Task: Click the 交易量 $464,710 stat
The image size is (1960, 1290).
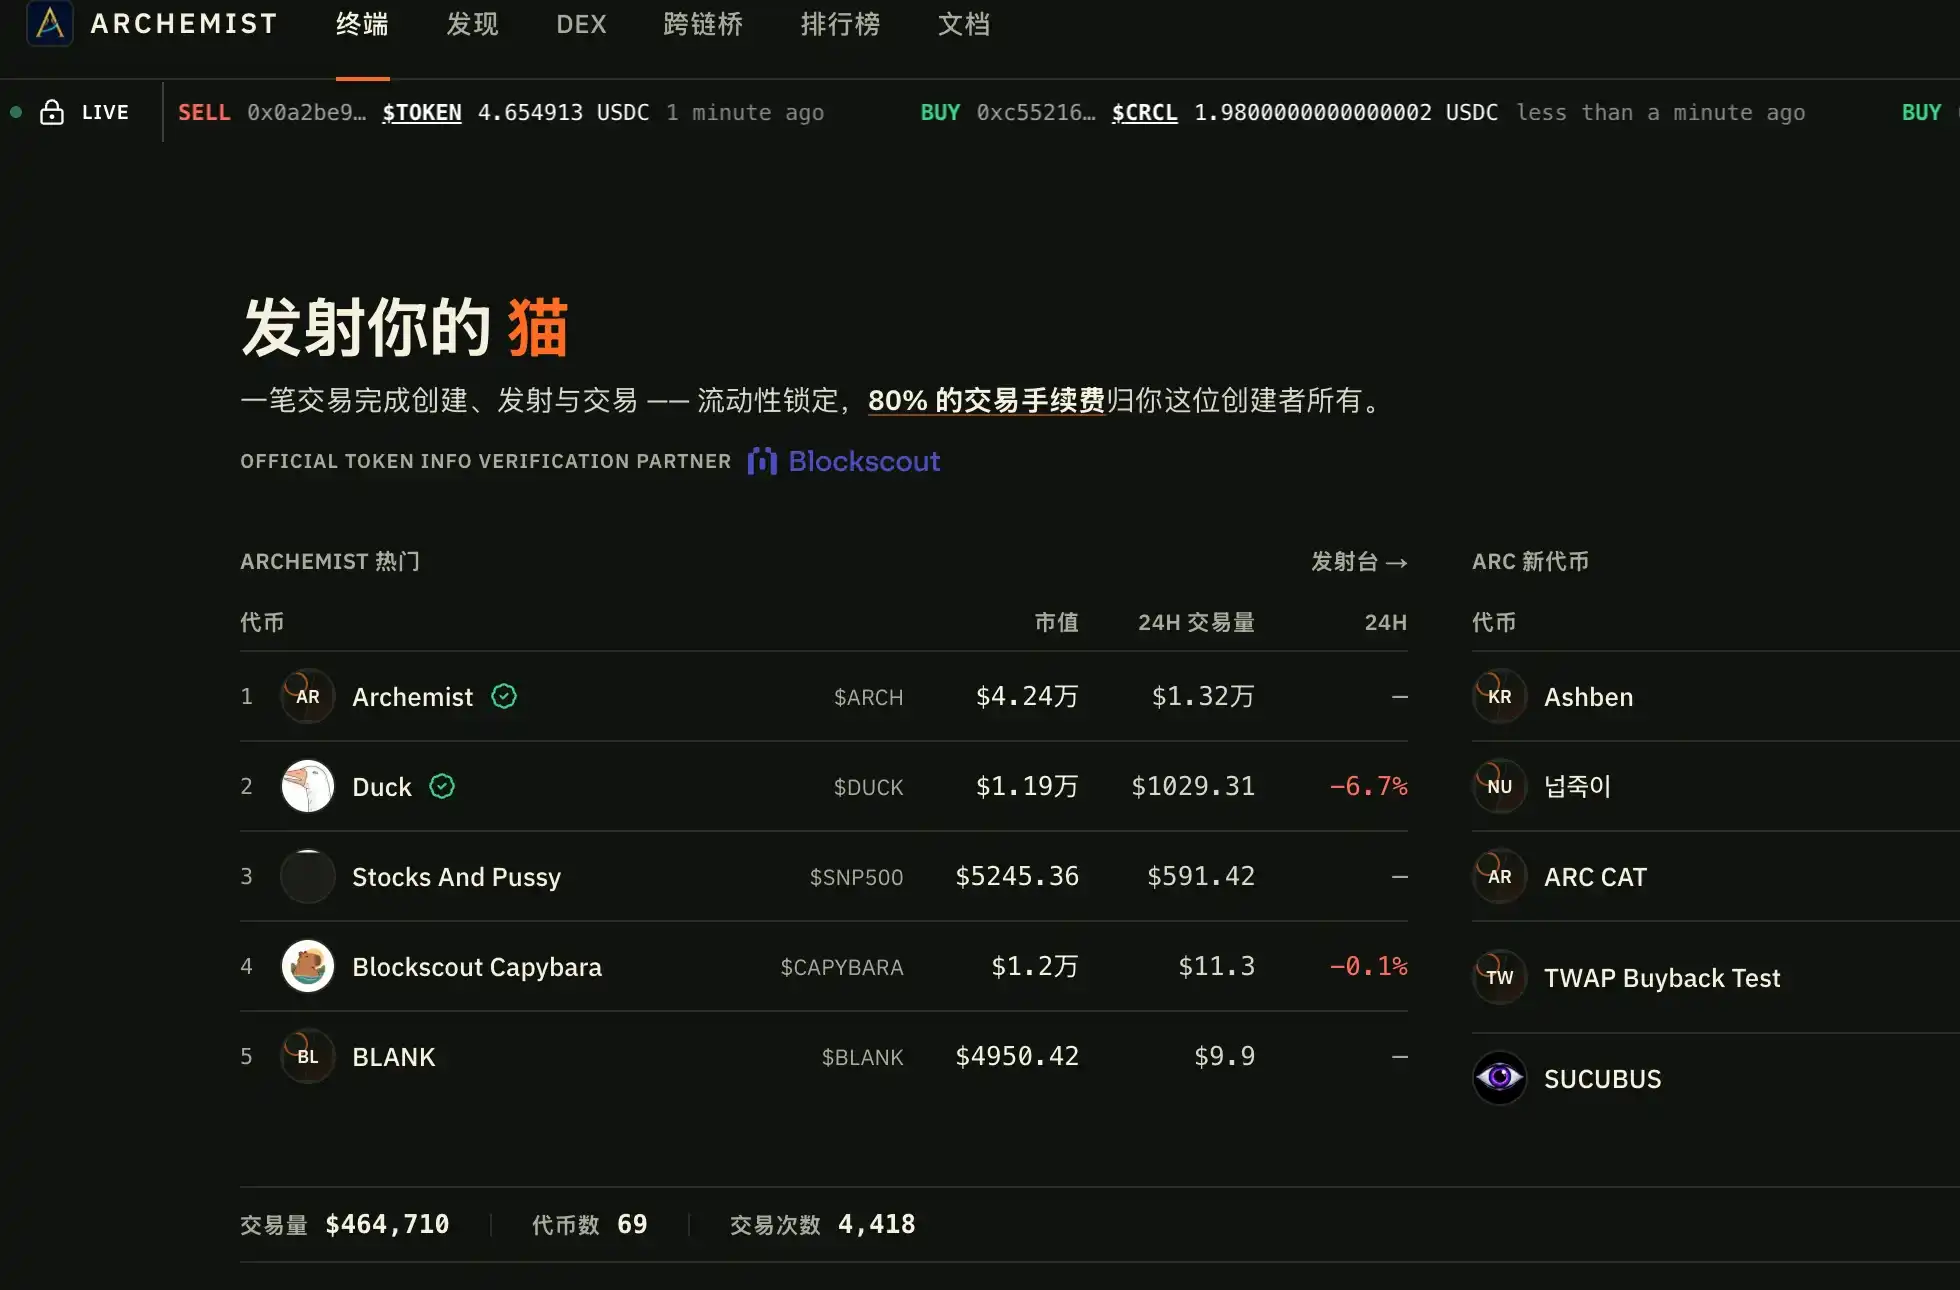Action: pos(345,1224)
